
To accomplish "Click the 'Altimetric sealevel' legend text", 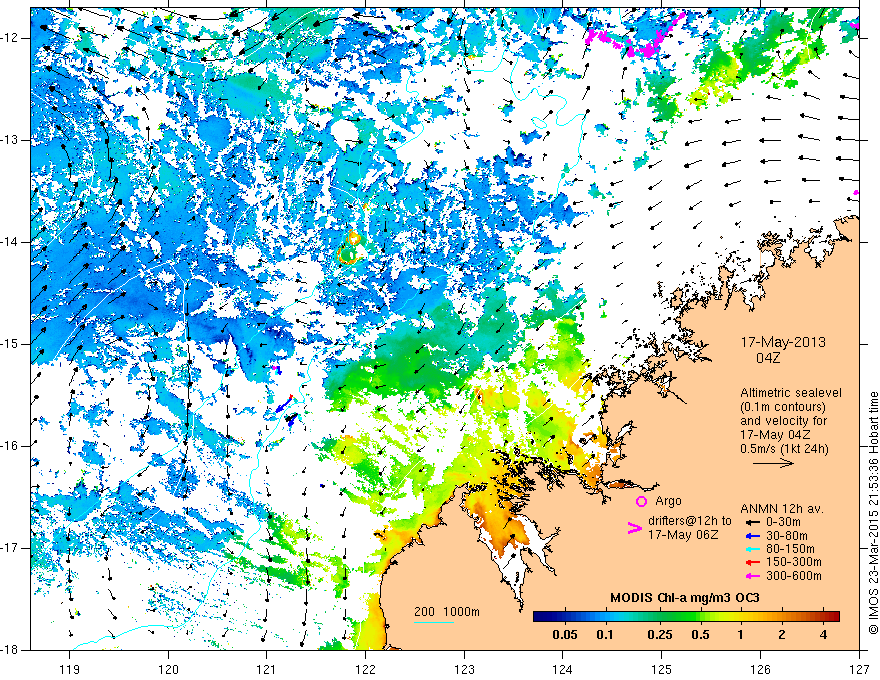I will coord(791,393).
